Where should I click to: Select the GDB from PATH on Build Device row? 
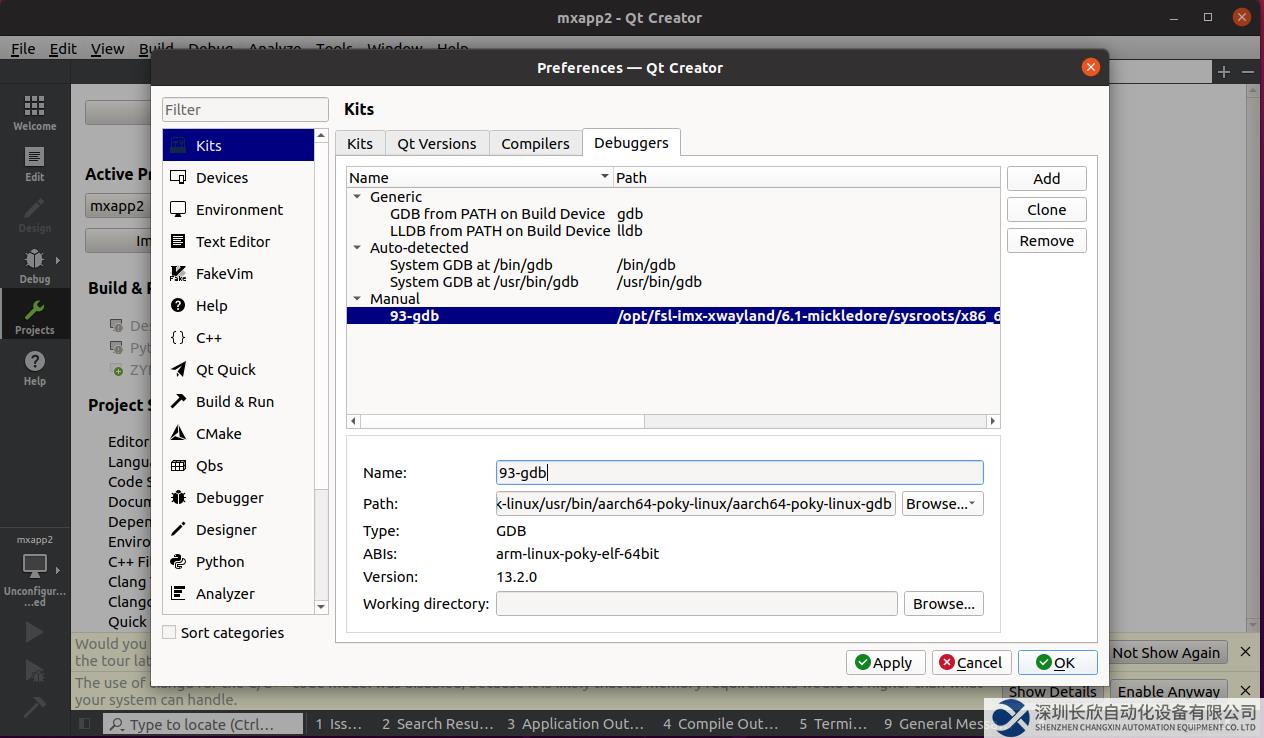click(673, 214)
